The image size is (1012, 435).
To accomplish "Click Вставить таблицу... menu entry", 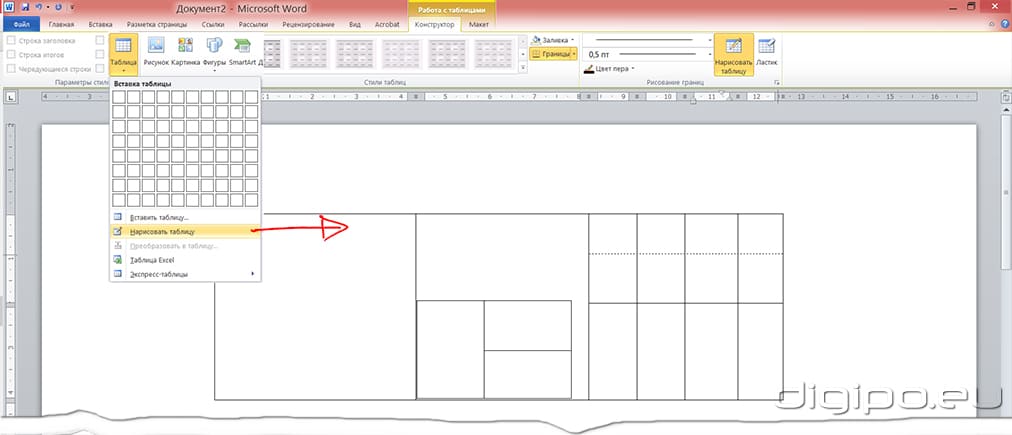I will point(158,217).
